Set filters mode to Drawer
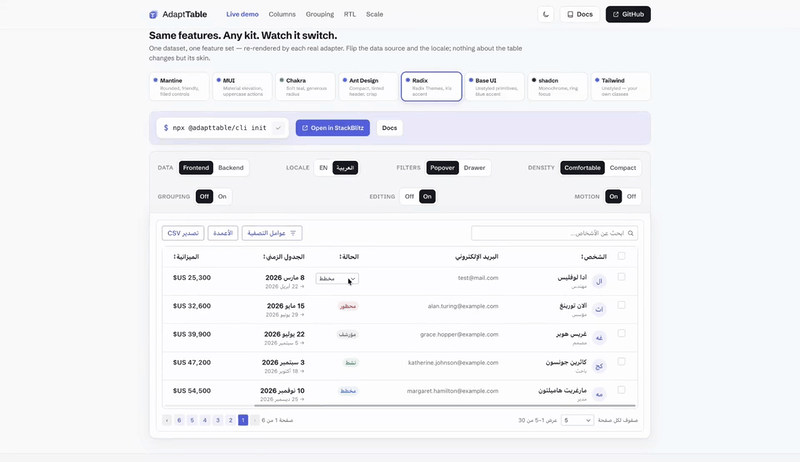This screenshot has height=462, width=800. 474,168
